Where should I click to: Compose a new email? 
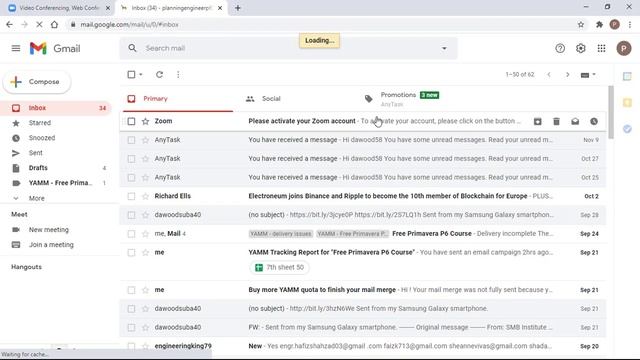coord(37,82)
